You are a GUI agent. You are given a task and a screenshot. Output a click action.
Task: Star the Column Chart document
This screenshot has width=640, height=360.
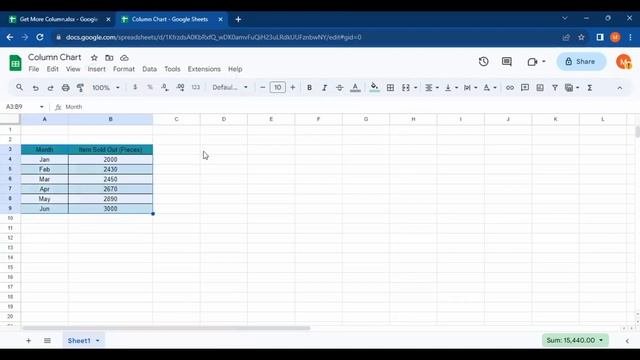[x=94, y=58]
